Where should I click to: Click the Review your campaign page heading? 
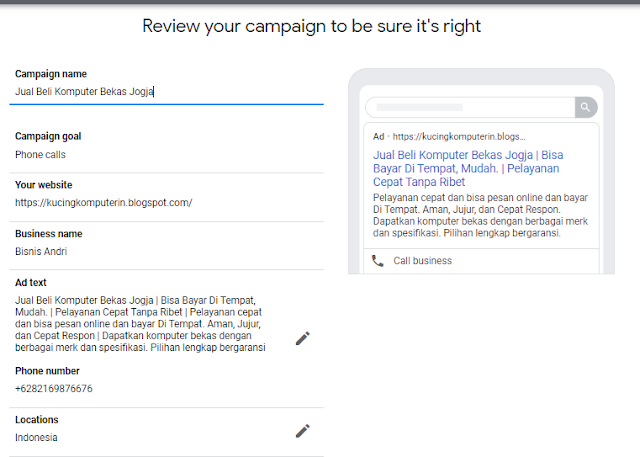[311, 26]
